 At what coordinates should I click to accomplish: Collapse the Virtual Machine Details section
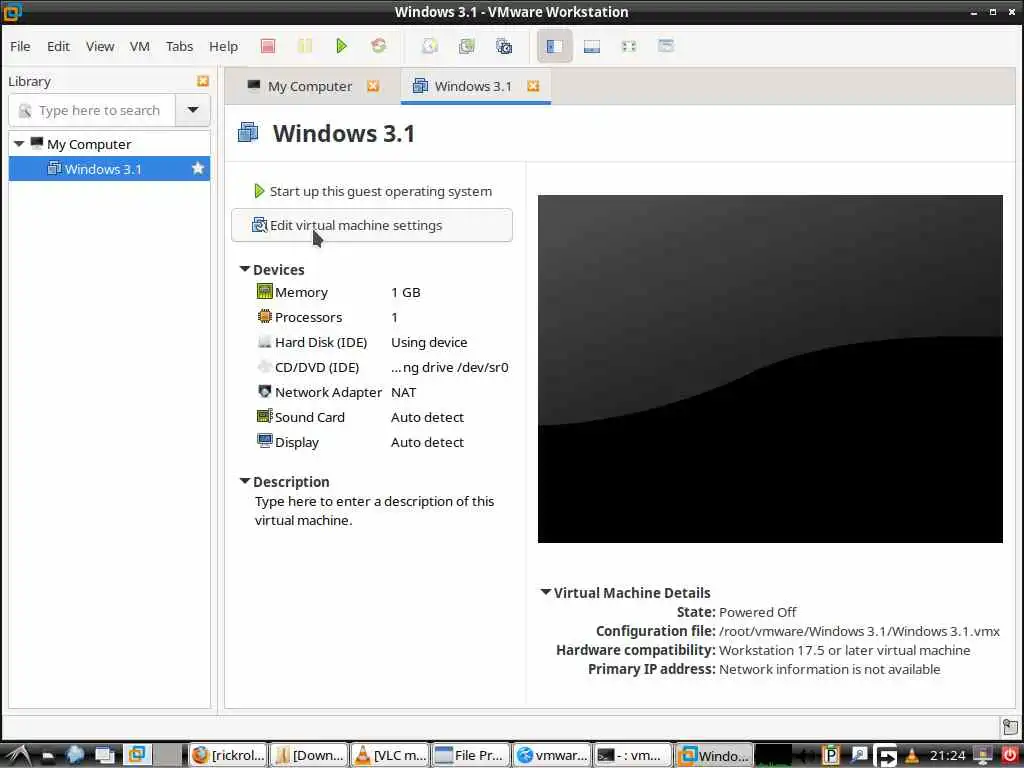[x=546, y=592]
